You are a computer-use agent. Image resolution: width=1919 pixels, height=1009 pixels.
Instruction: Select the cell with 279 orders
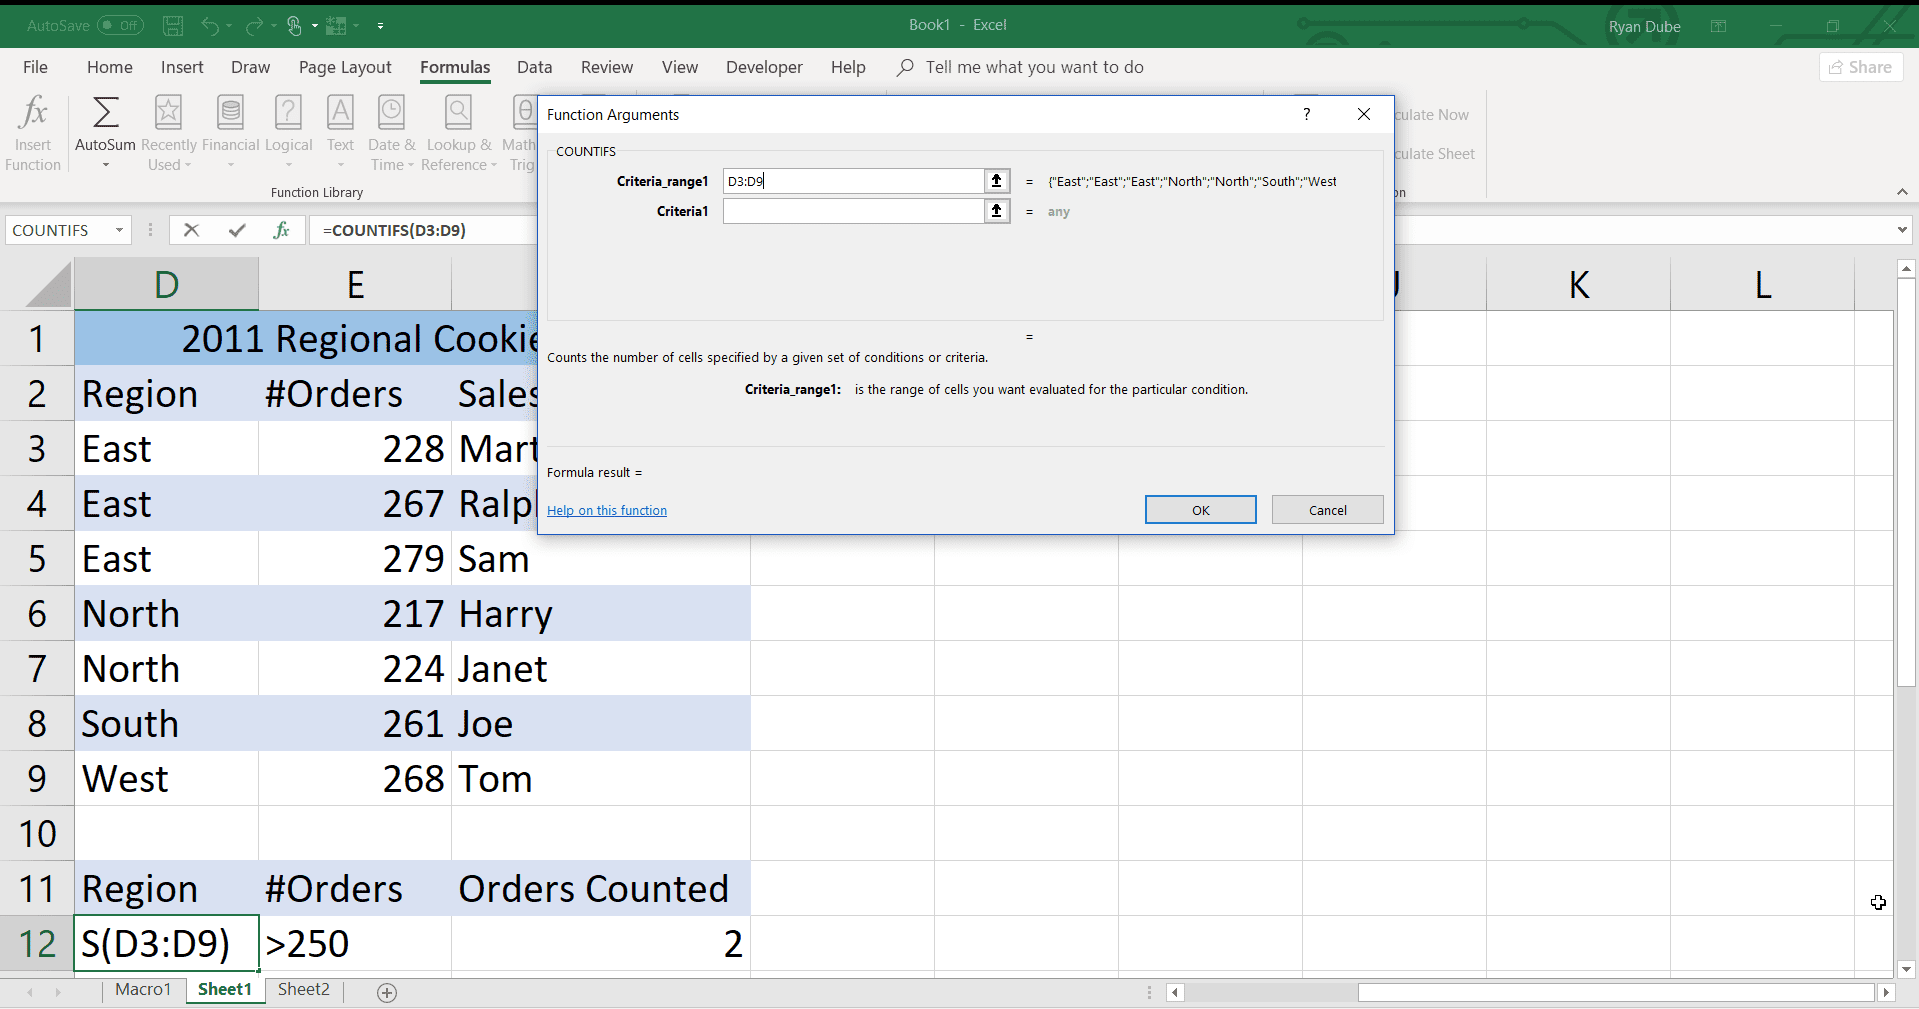(x=355, y=558)
